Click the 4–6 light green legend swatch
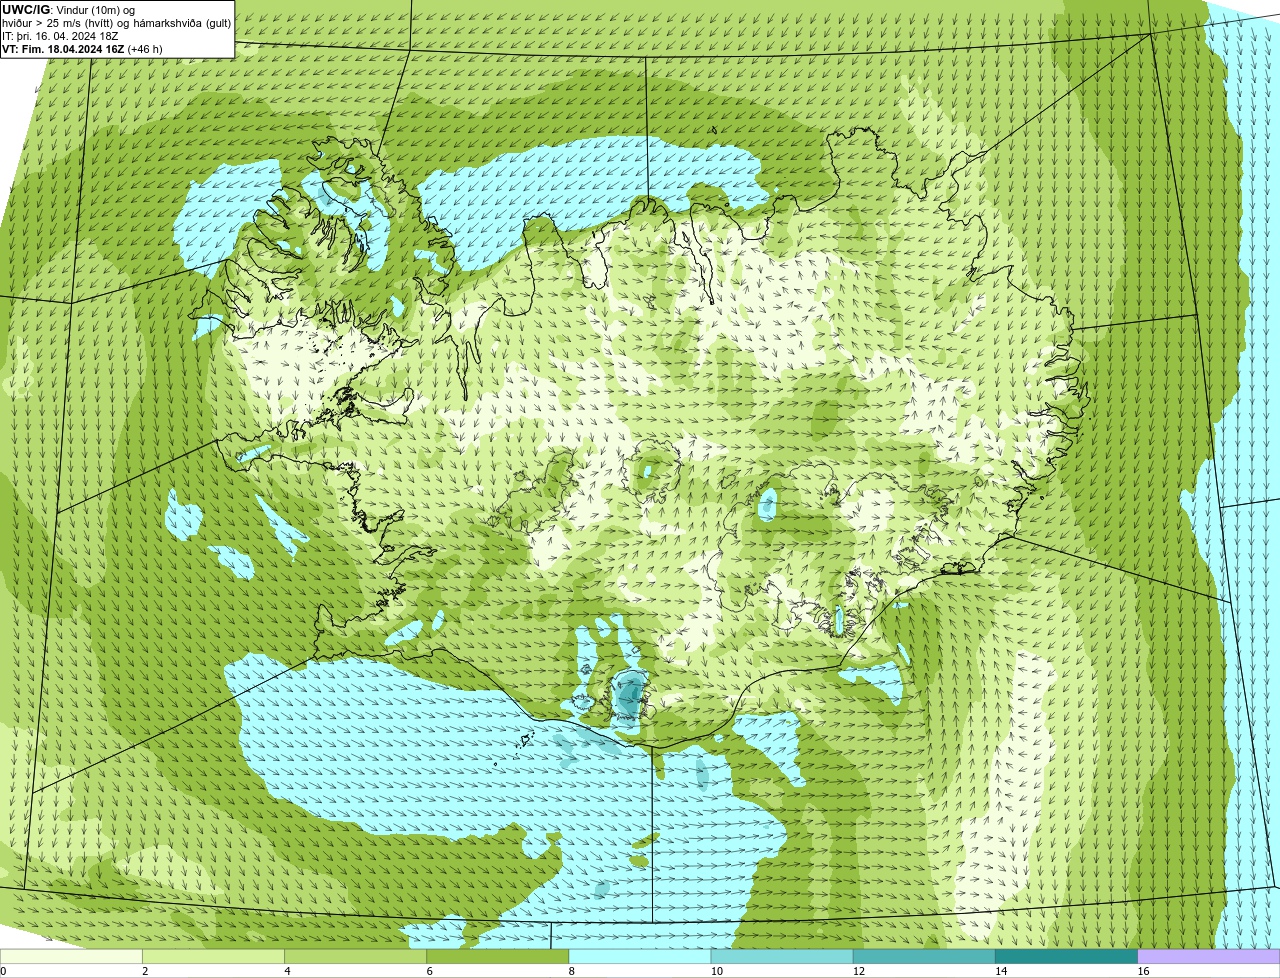1280x978 pixels. [x=355, y=956]
